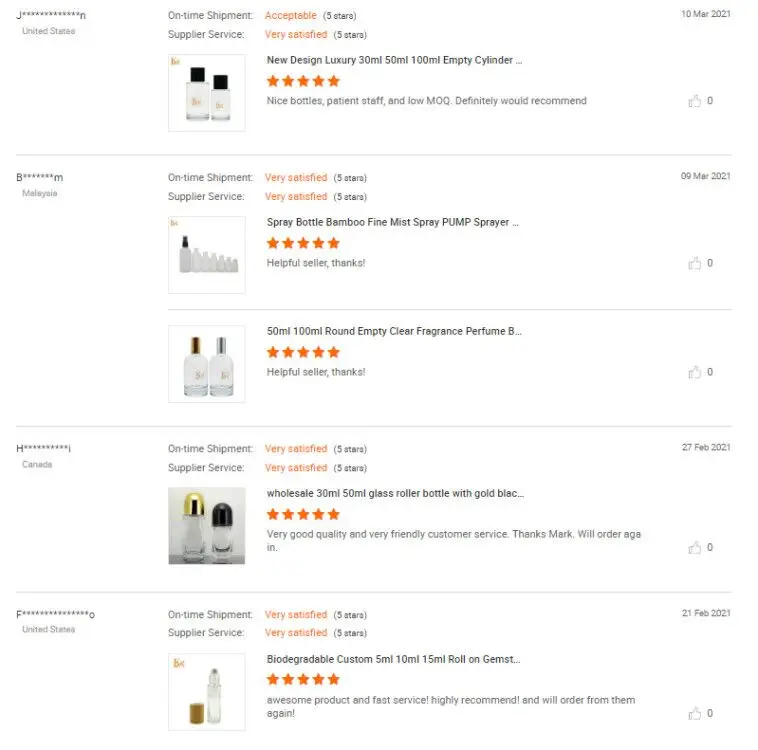Open 'Spray Bottle Bamboo Fine Mist' link
Viewport: 758px width, 750px height.
(x=393, y=222)
